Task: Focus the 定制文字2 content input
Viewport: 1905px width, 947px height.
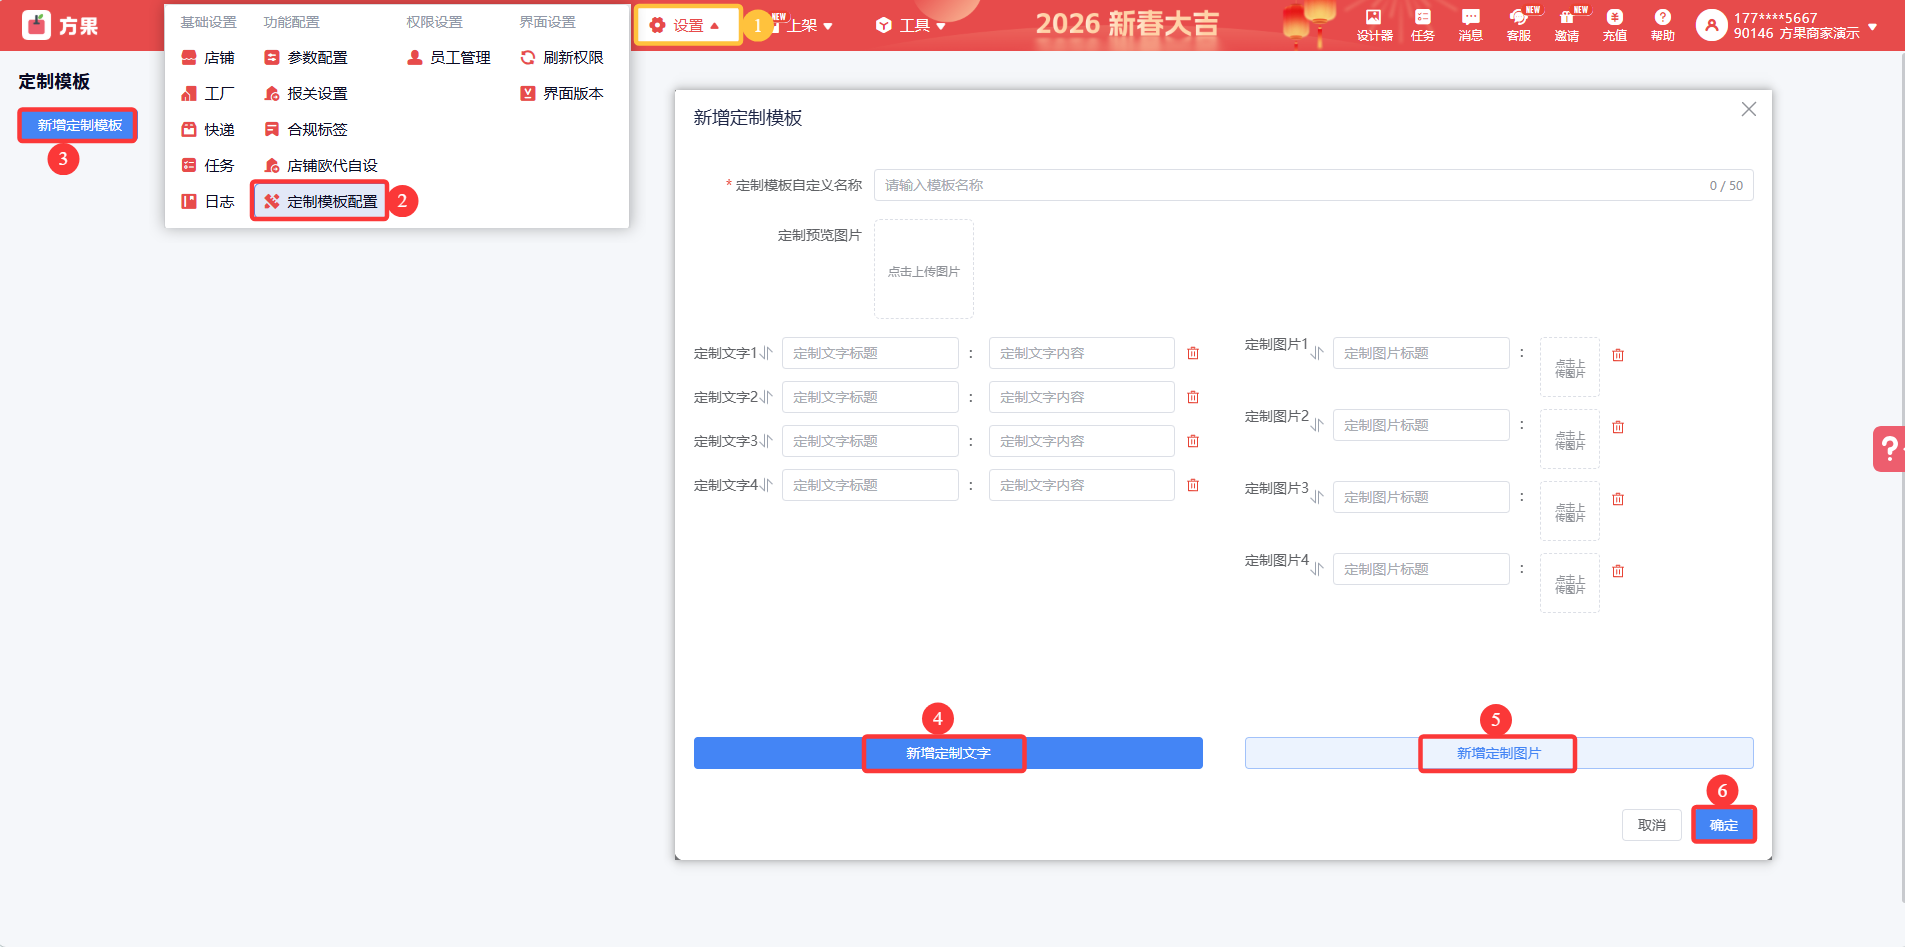Action: pos(1082,397)
